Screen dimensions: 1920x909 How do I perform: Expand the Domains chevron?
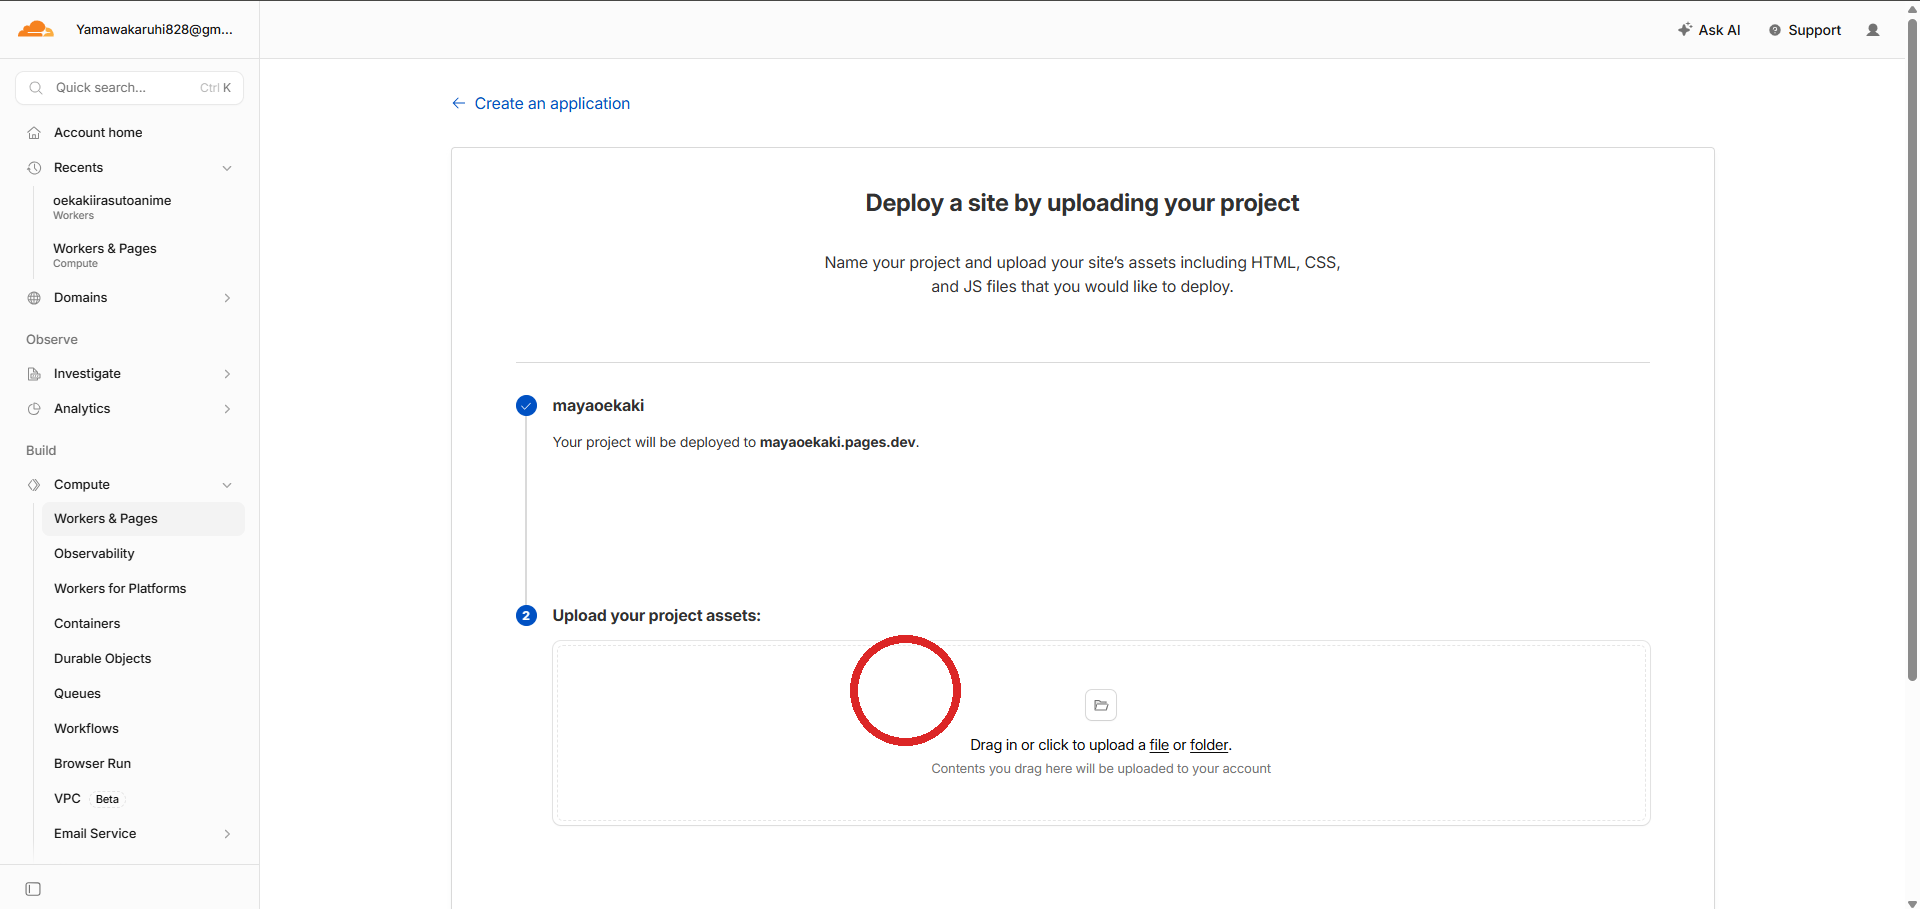(x=227, y=298)
